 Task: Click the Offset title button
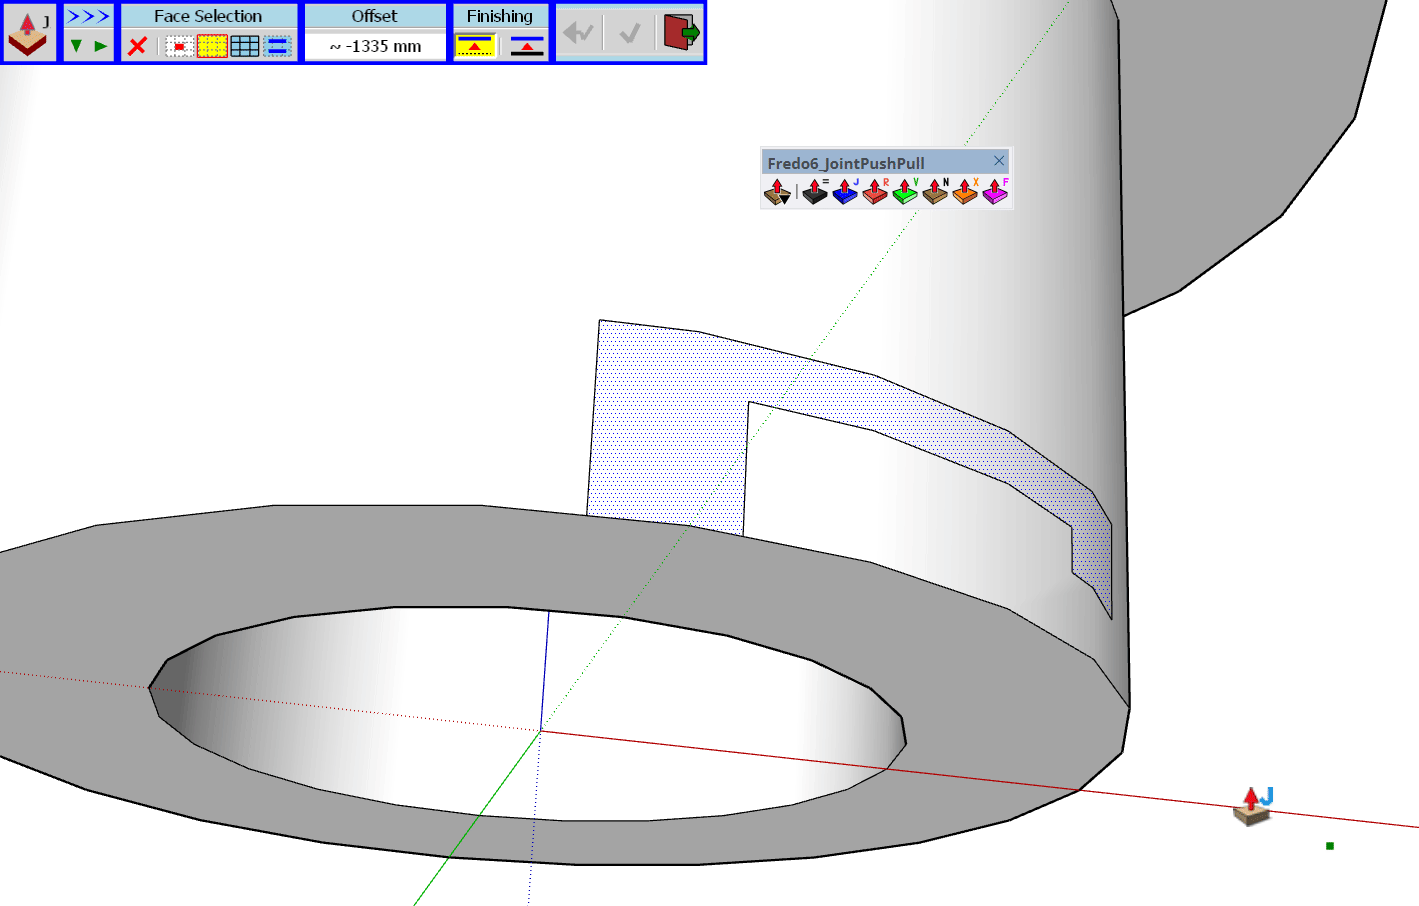(x=374, y=16)
